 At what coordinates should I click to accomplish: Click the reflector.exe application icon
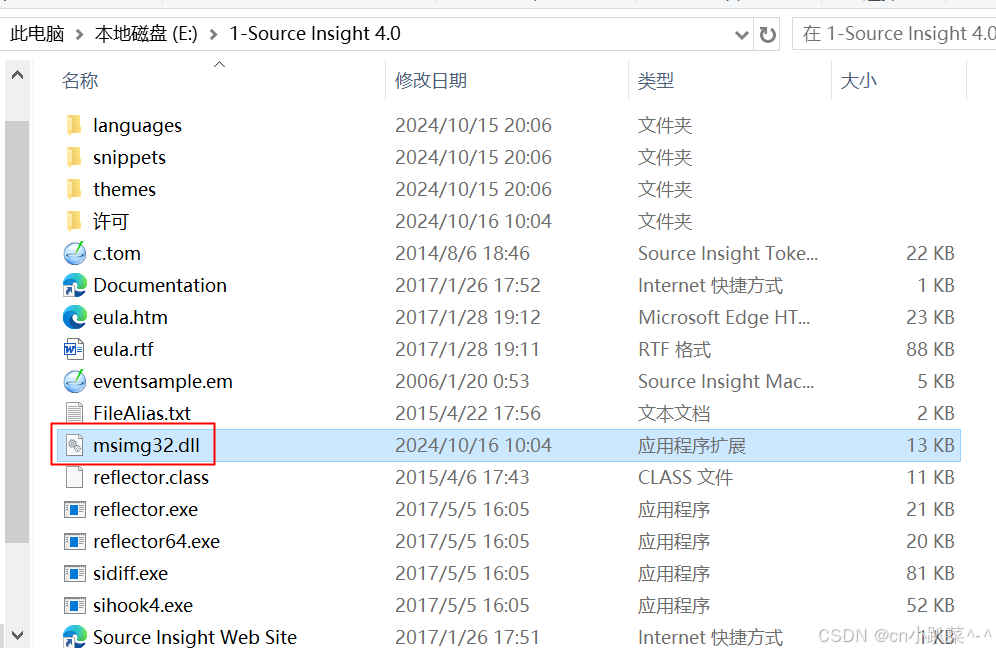pyautogui.click(x=74, y=509)
